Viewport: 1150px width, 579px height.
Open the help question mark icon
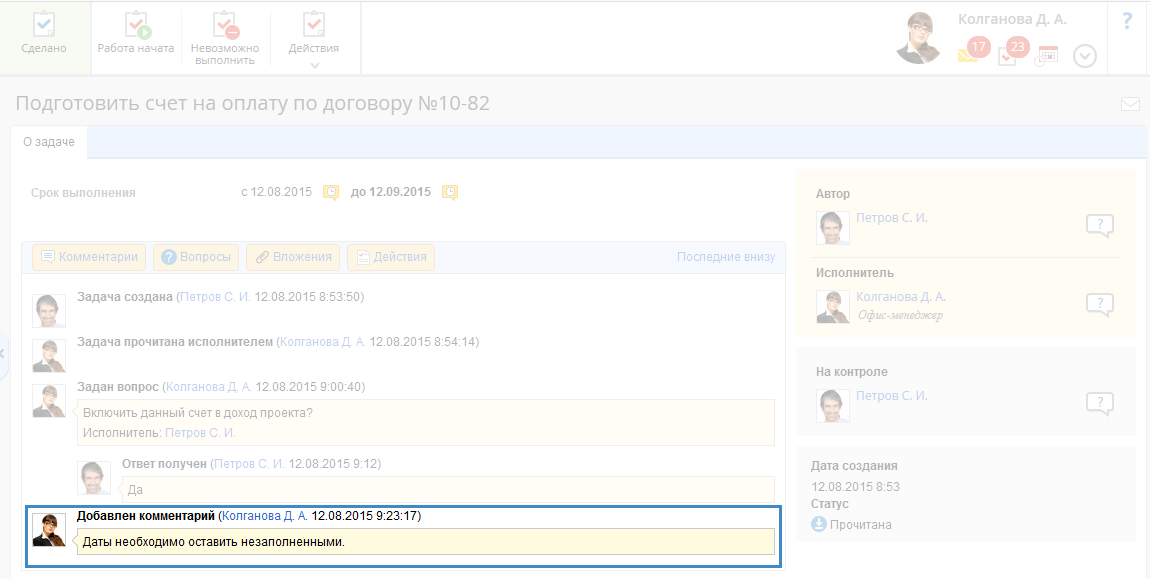tap(1127, 21)
